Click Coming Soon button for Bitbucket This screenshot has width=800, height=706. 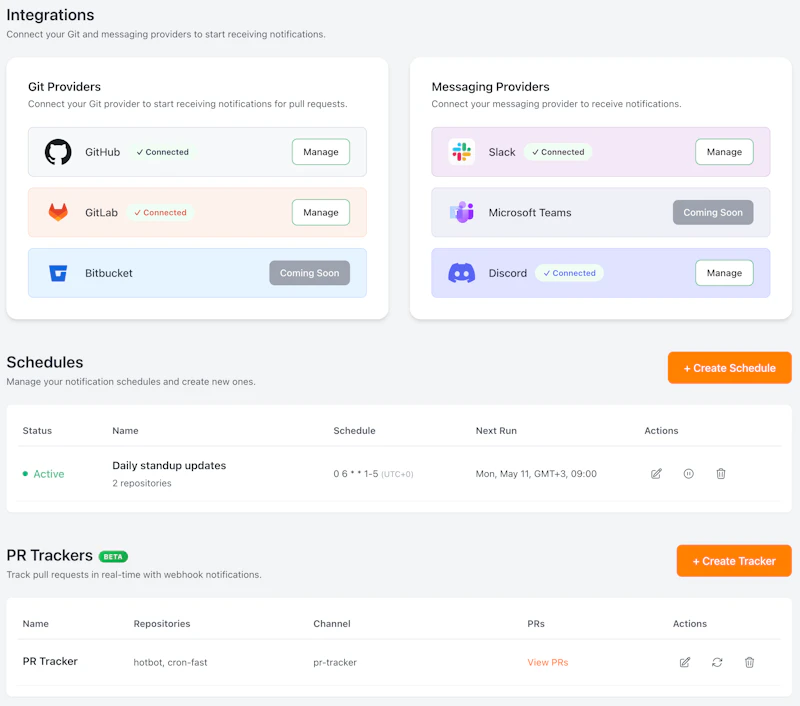309,273
